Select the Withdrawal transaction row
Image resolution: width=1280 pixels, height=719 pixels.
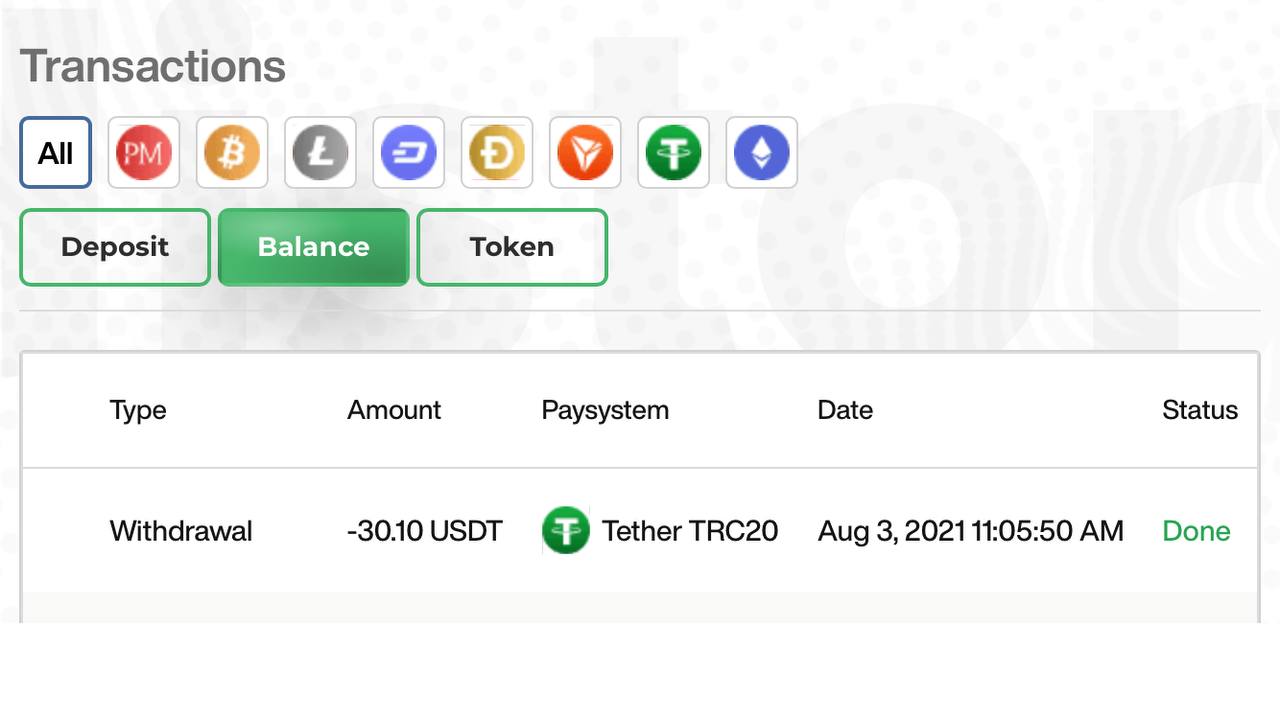point(640,531)
